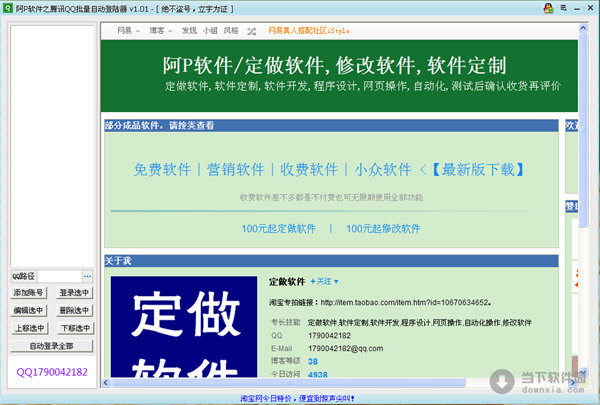Click the 删除选中 button

(75, 310)
